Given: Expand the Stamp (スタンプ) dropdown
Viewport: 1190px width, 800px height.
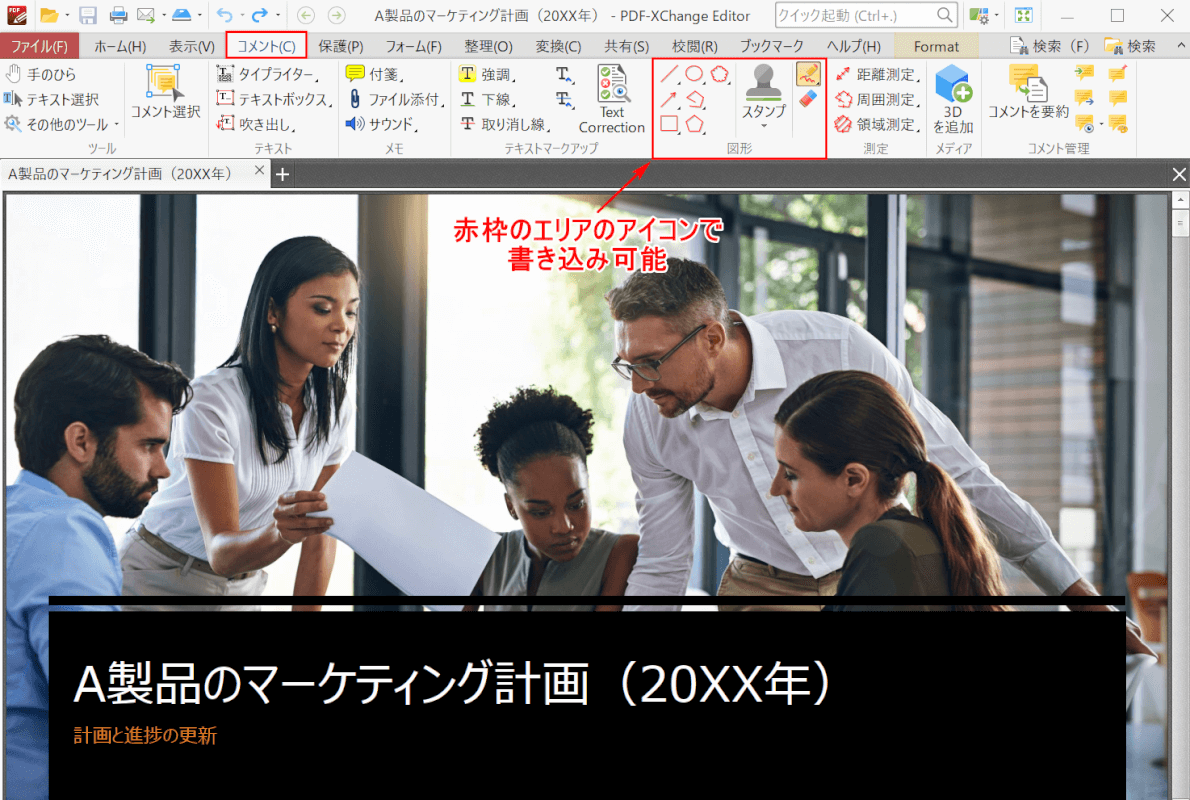Looking at the screenshot, I should coord(763,124).
